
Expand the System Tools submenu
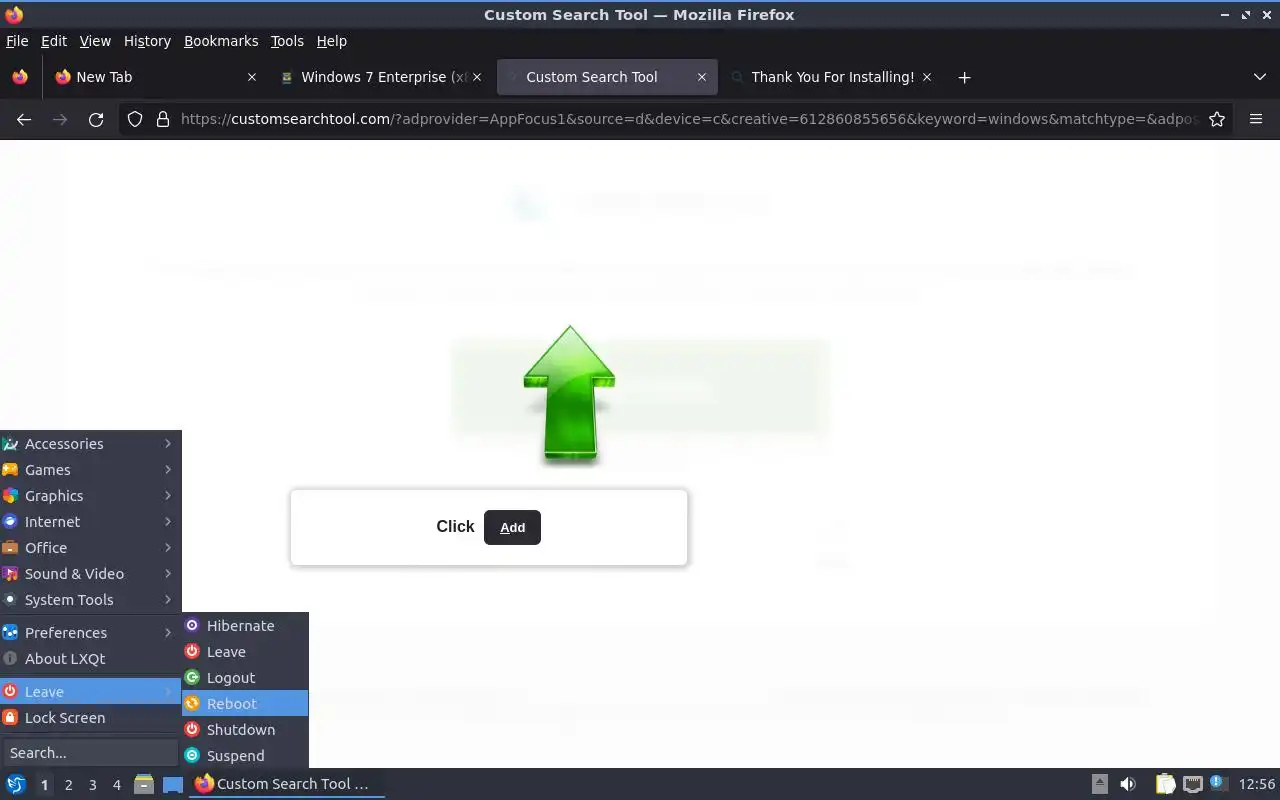(x=90, y=600)
